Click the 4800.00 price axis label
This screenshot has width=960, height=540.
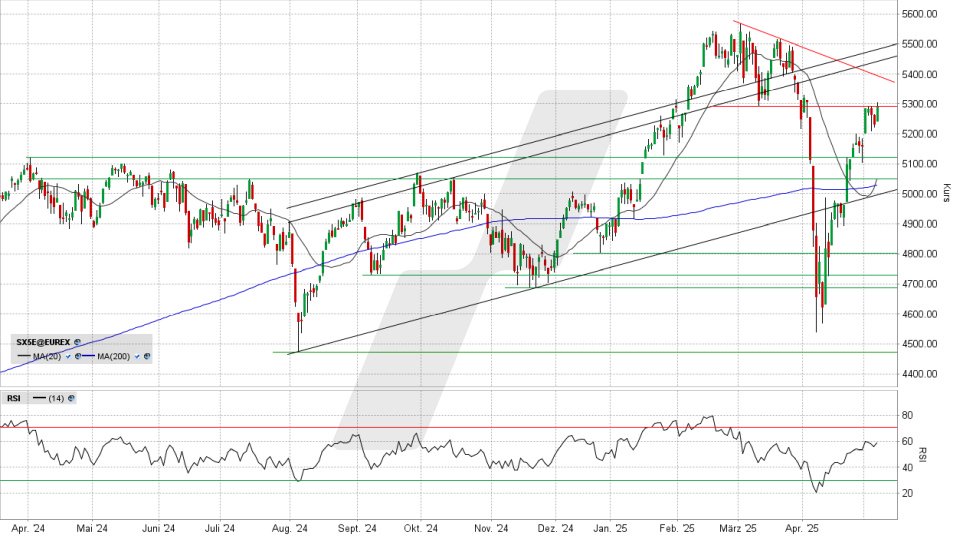pyautogui.click(x=920, y=254)
